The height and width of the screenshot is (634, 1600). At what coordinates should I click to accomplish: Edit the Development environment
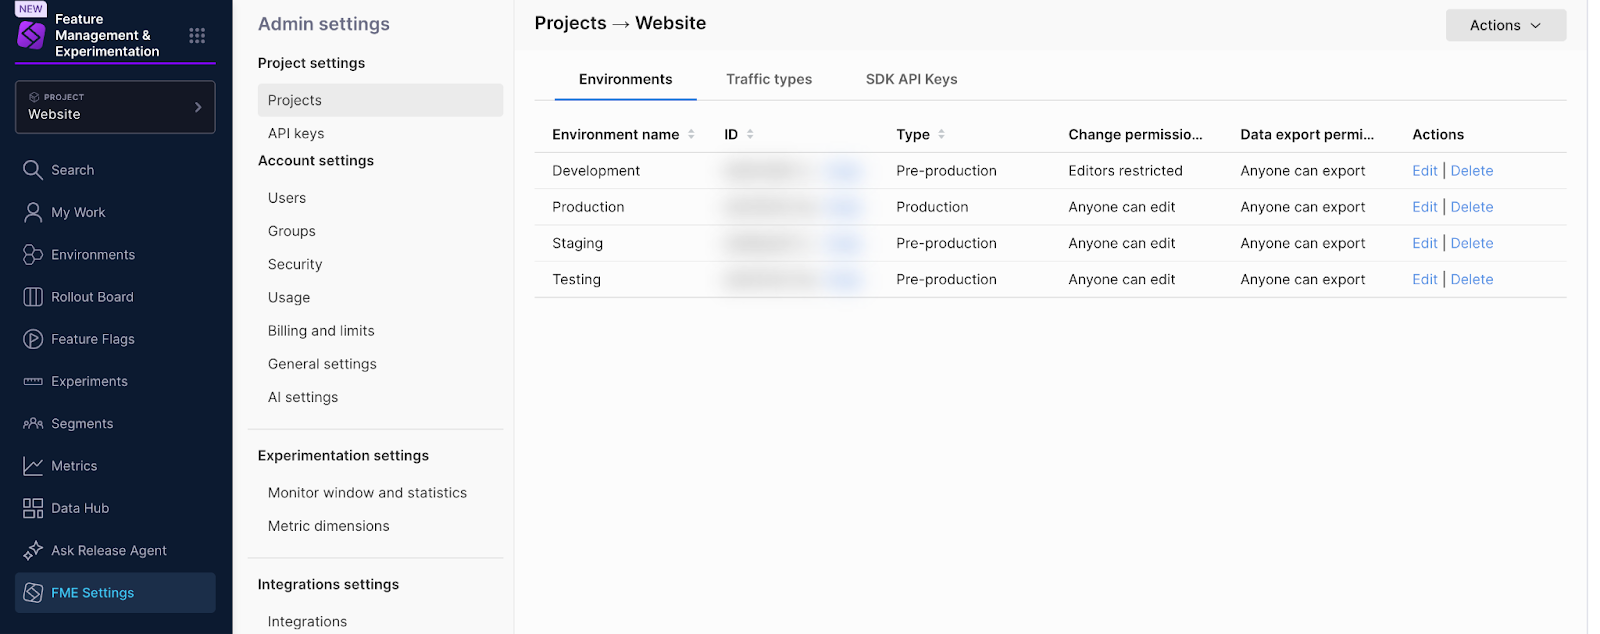coord(1424,171)
